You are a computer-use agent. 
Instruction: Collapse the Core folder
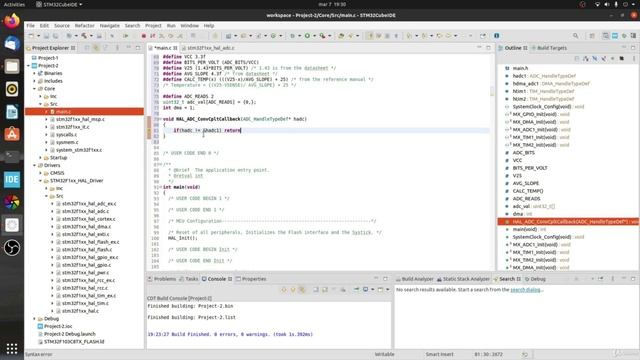pos(34,89)
